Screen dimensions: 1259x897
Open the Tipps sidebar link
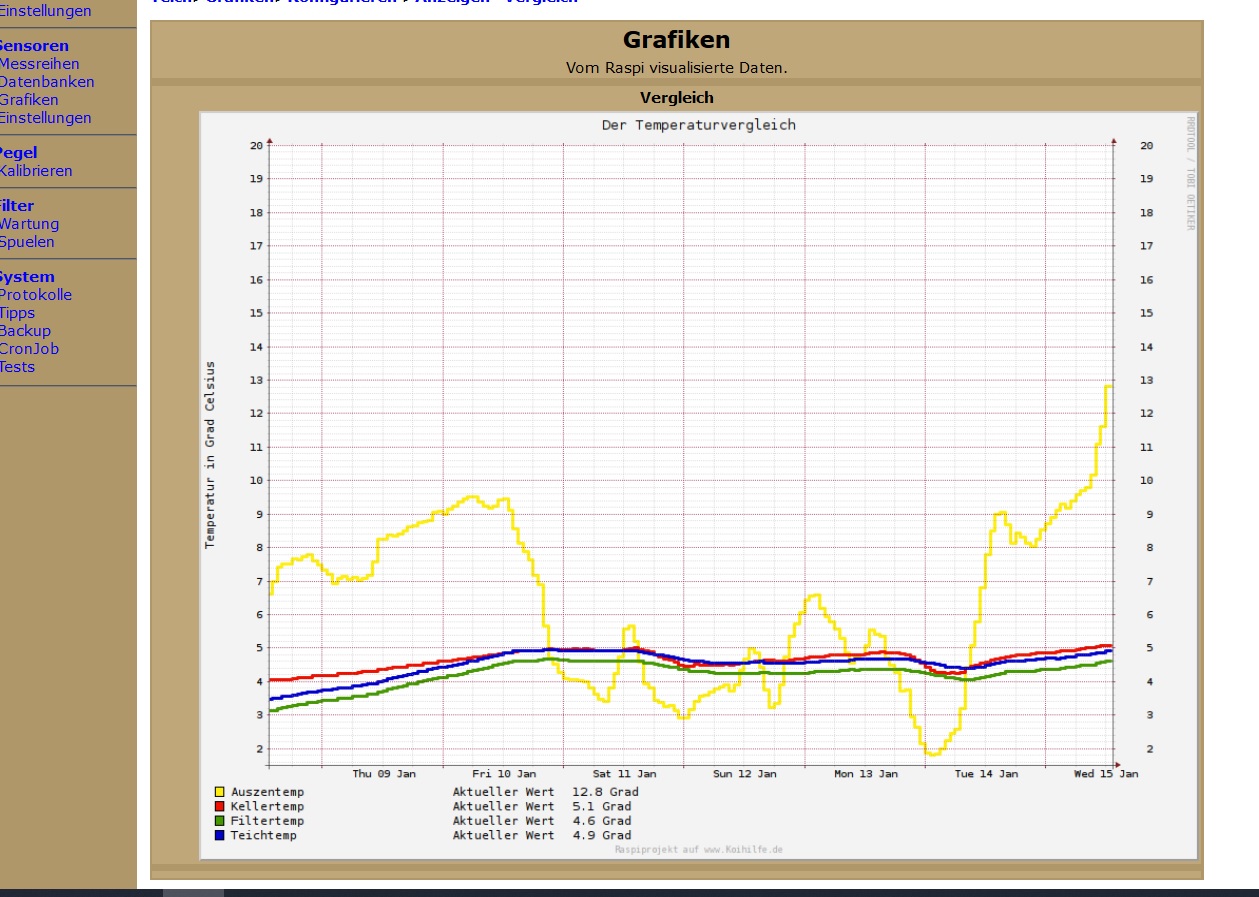[18, 313]
